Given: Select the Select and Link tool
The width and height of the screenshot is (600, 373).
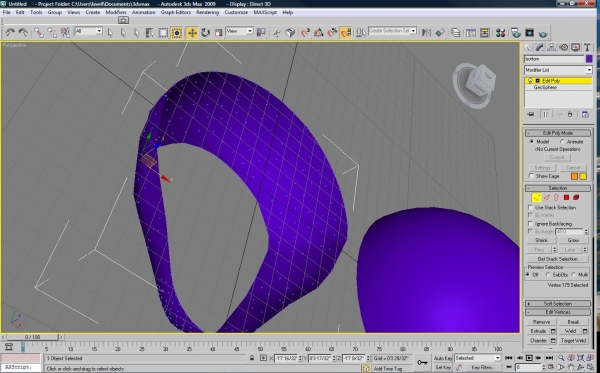Looking at the screenshot, I should click(x=38, y=33).
